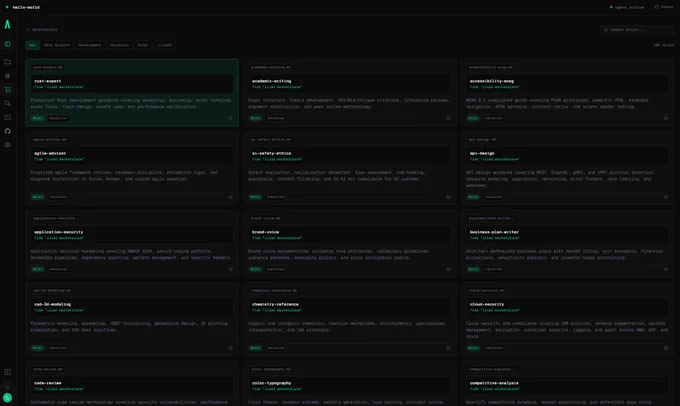The width and height of the screenshot is (680, 406).
Task: Toggle the heart on the accessibility-wcag card
Action: pyautogui.click(x=666, y=118)
